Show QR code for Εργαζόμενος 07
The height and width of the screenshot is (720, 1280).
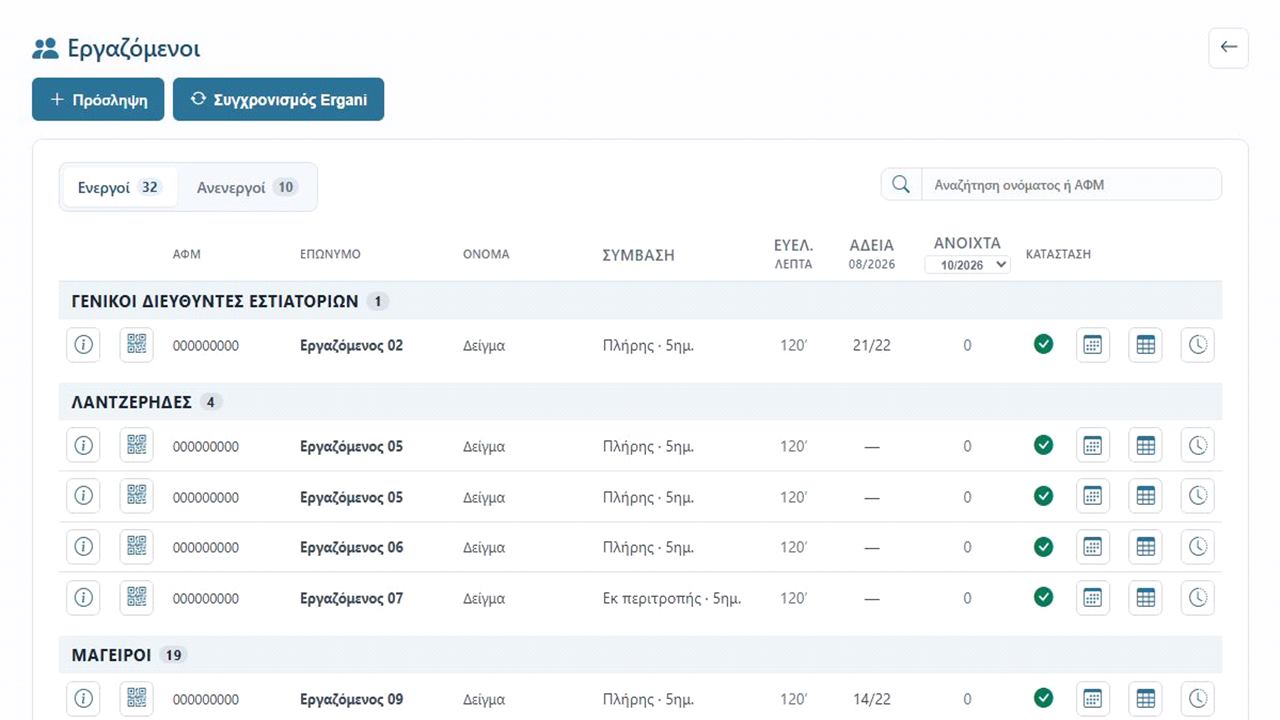[137, 598]
